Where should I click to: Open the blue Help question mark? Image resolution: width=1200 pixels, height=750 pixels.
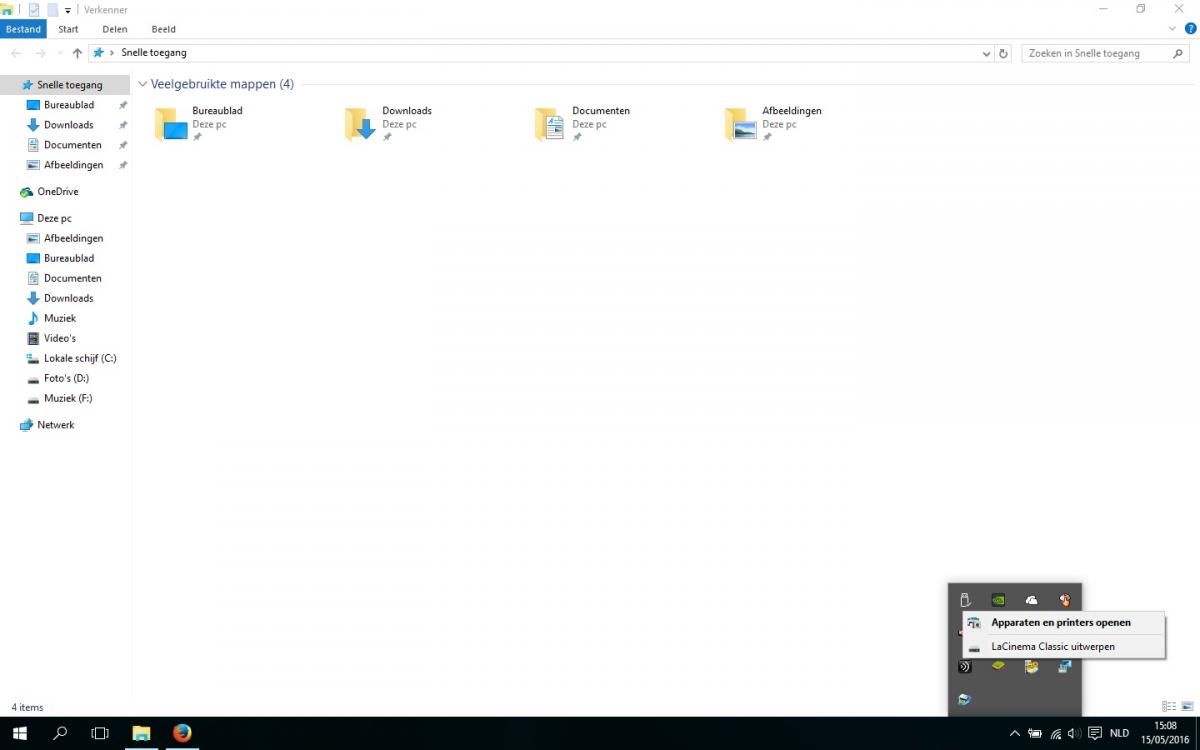click(1190, 29)
